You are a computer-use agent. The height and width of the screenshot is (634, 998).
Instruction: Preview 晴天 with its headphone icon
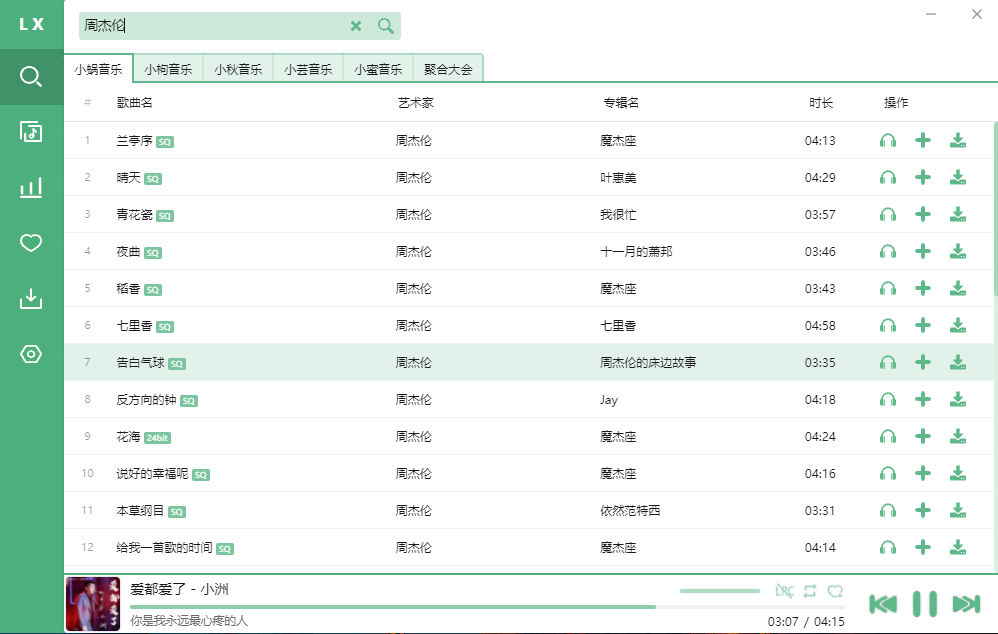887,177
